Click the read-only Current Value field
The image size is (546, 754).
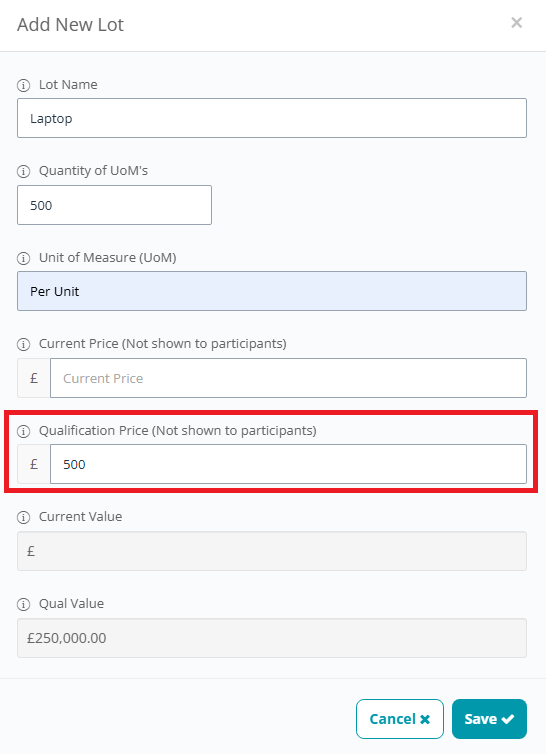pos(272,551)
